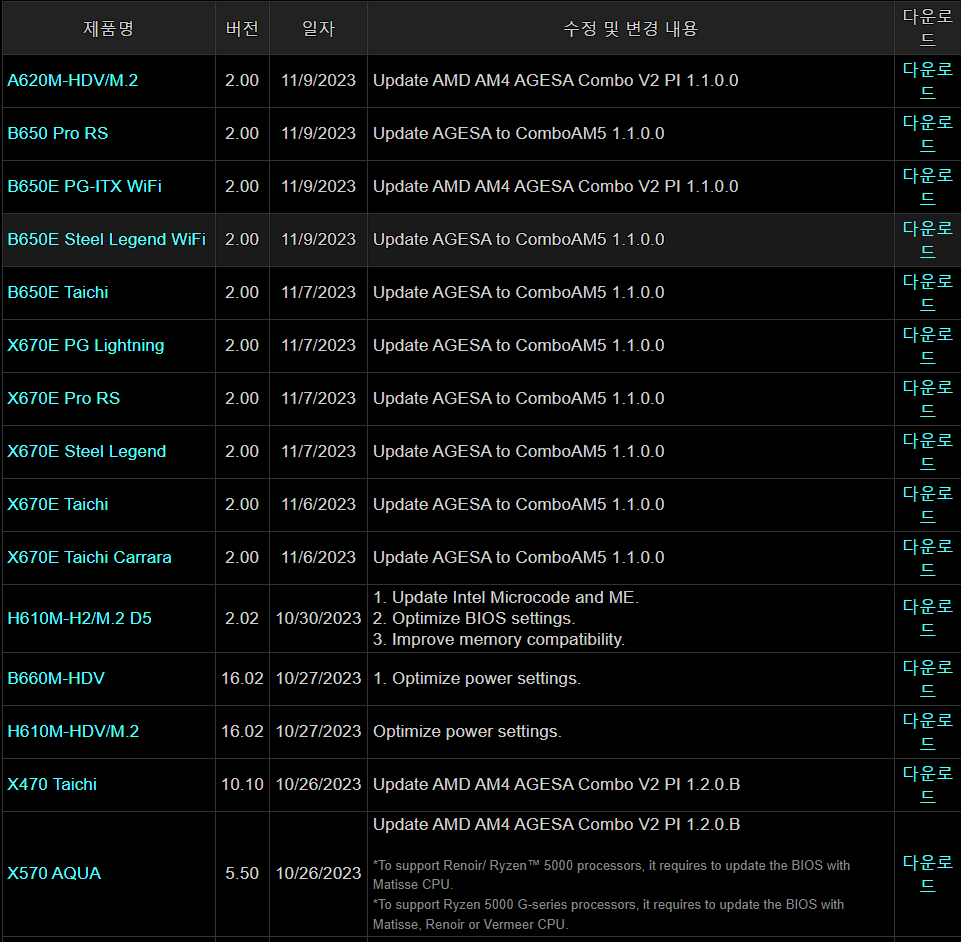Open the X670E Pro RS product link
Viewport: 961px width, 942px height.
click(x=64, y=398)
